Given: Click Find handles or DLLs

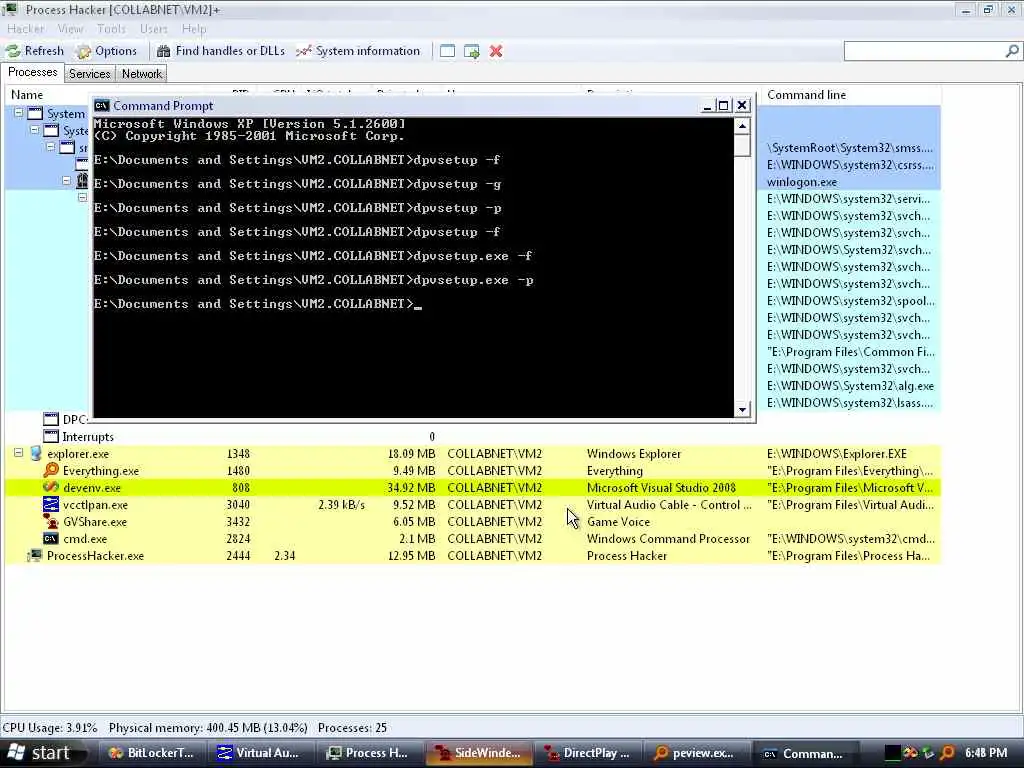Looking at the screenshot, I should (x=221, y=51).
